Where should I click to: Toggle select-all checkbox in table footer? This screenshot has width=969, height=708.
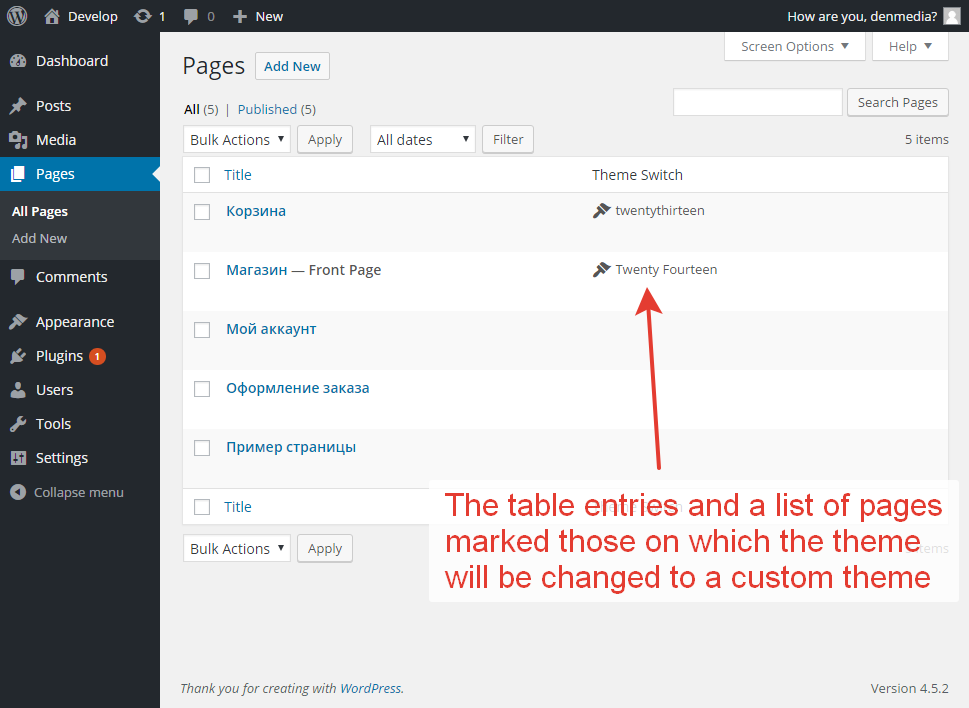click(x=202, y=507)
